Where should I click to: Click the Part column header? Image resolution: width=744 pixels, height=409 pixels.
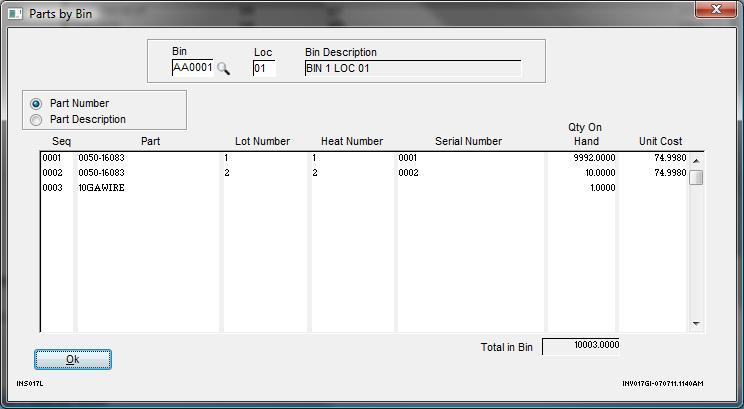tap(150, 141)
